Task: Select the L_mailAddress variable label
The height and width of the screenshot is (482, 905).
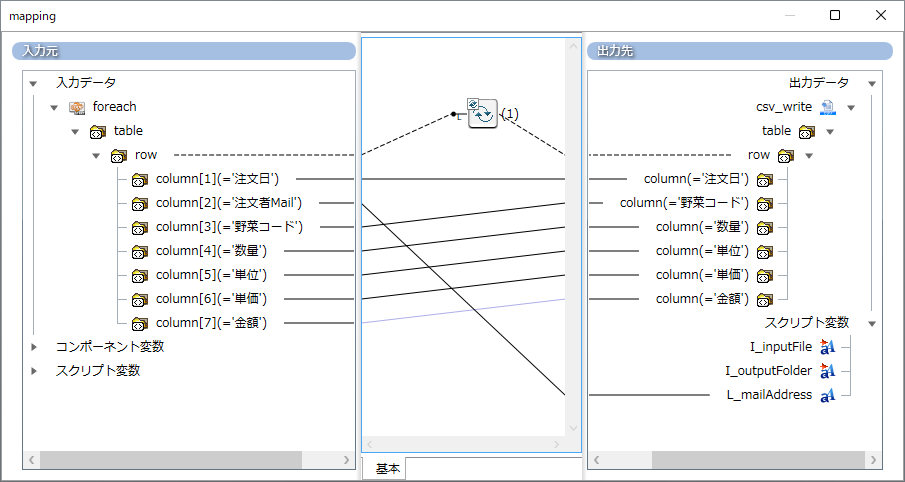Action: (x=769, y=395)
